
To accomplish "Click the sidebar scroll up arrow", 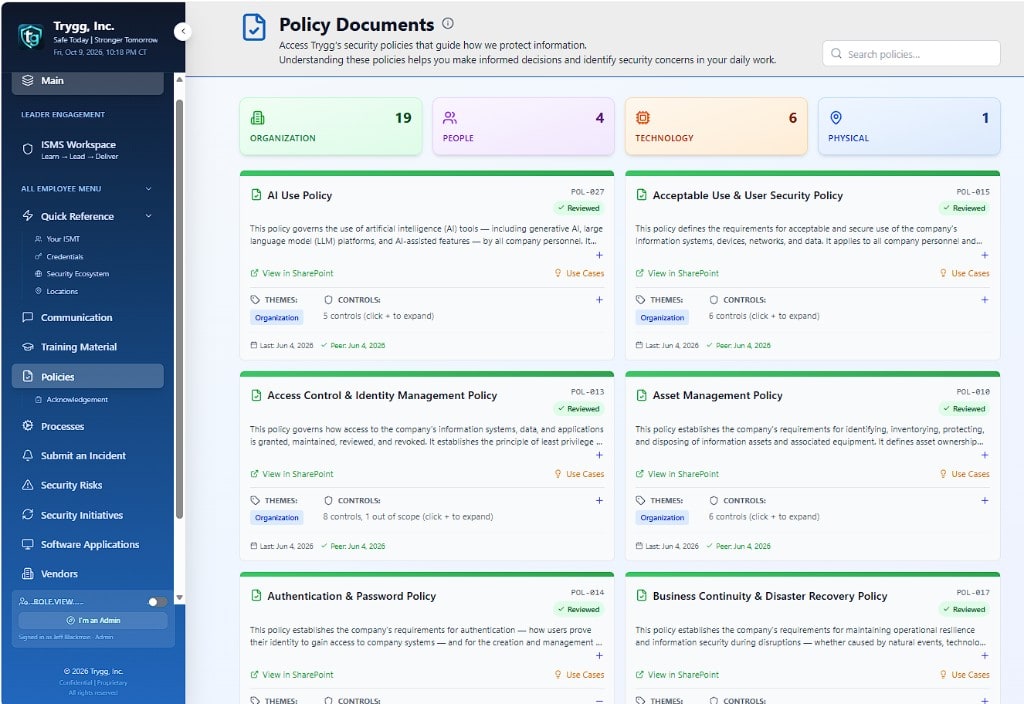I will [x=179, y=79].
